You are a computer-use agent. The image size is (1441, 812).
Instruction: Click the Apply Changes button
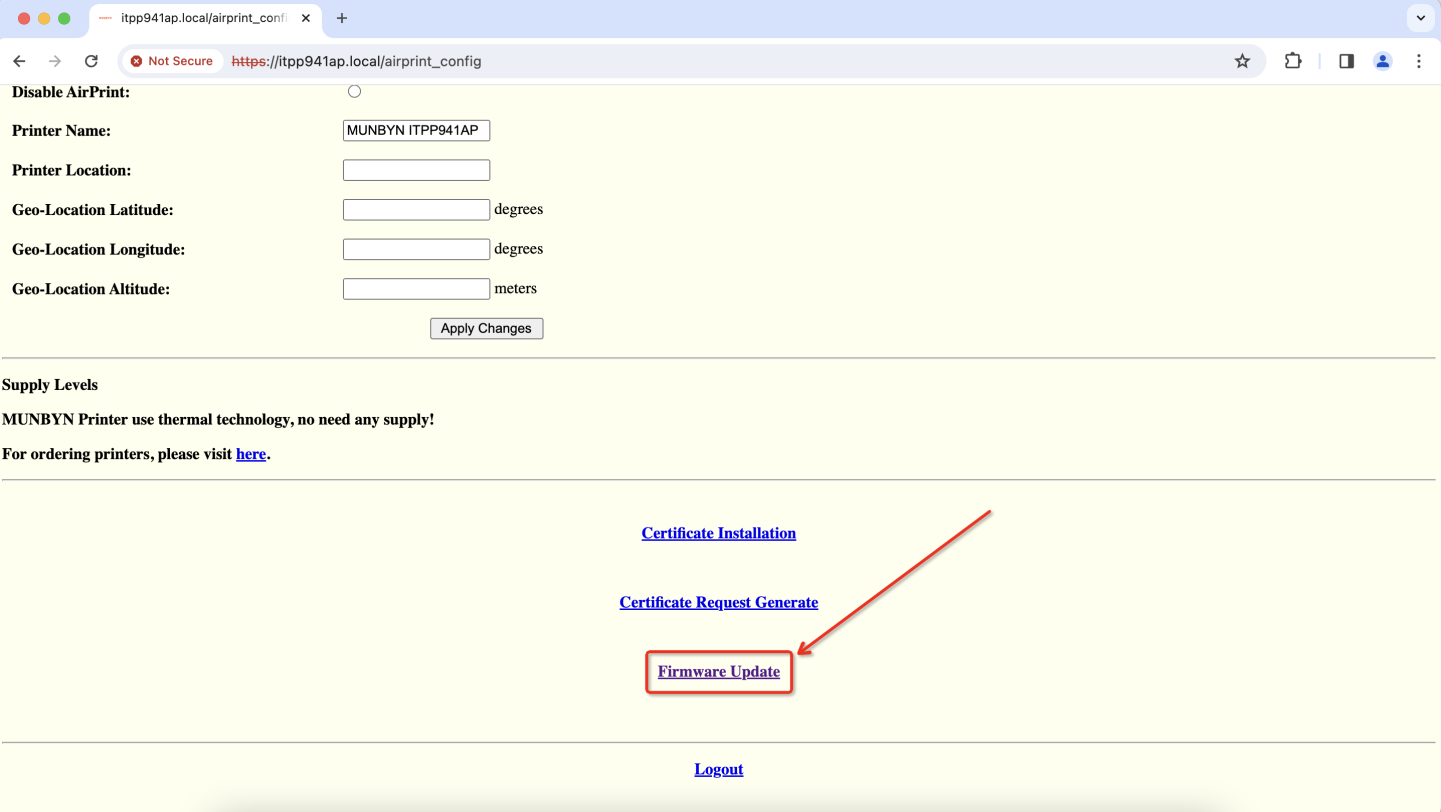[x=486, y=328]
